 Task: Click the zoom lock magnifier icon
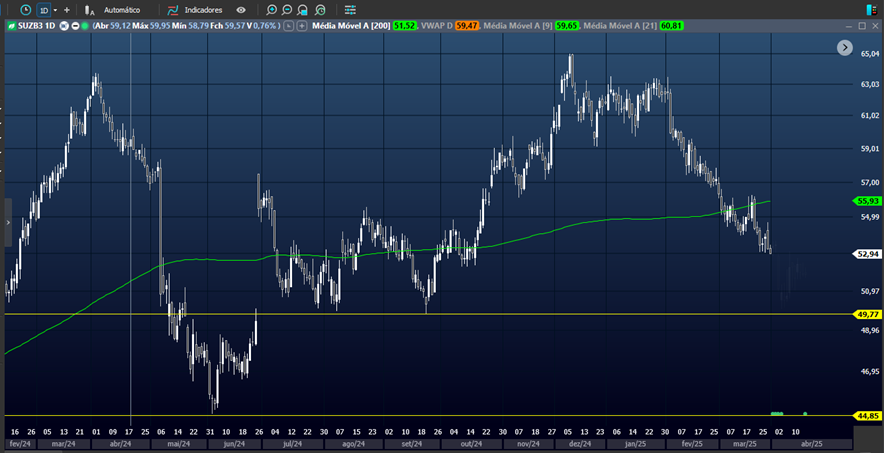(x=303, y=9)
